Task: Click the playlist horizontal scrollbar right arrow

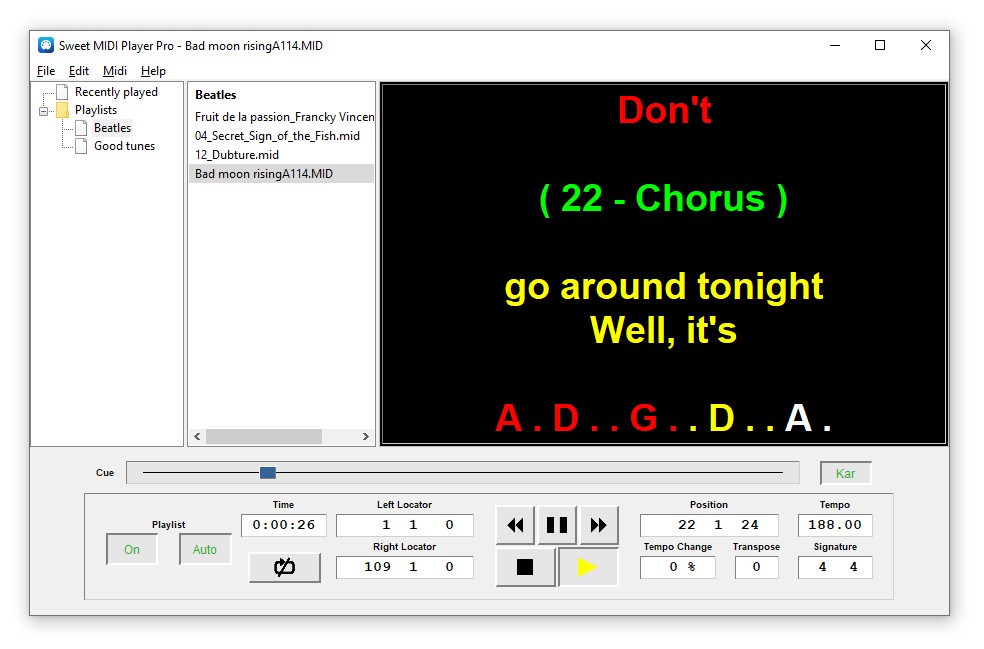Action: click(365, 436)
